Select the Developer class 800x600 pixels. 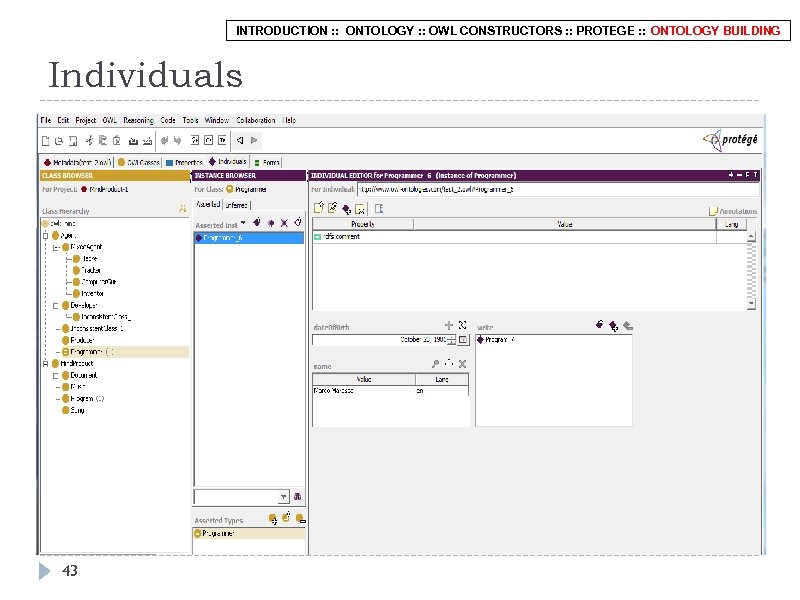coord(80,305)
